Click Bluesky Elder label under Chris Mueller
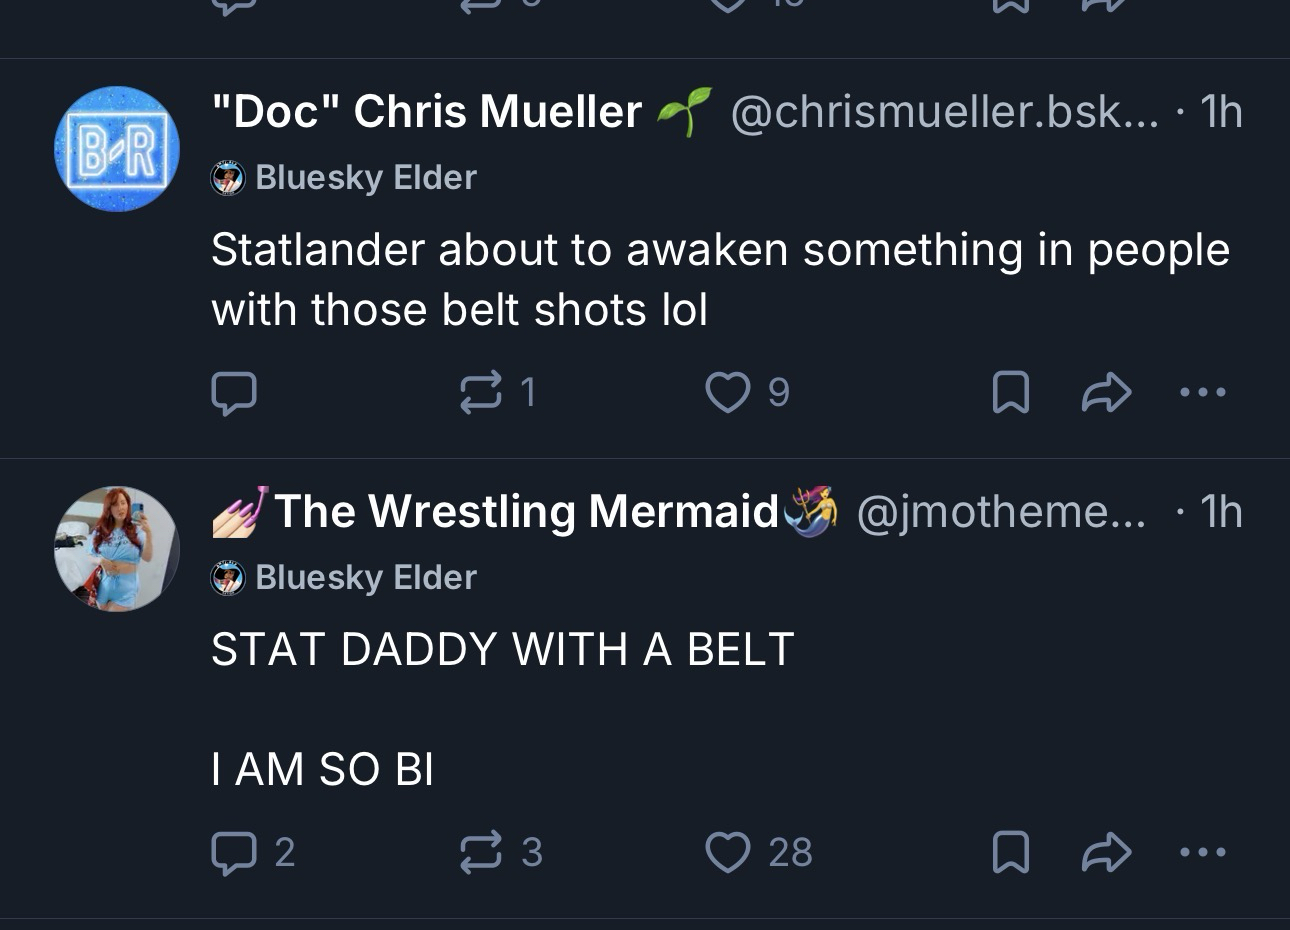1290x930 pixels. (x=365, y=178)
